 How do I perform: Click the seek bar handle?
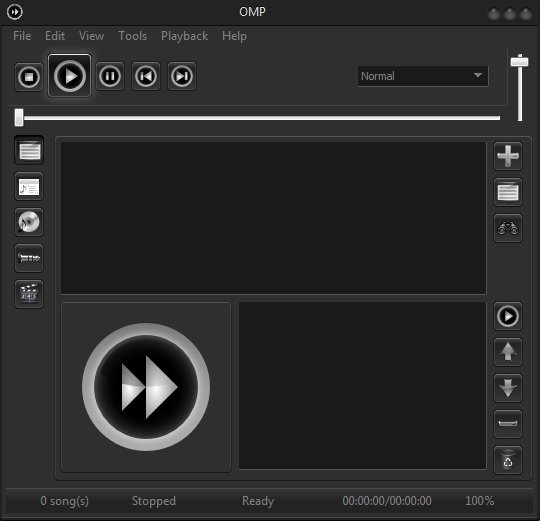click(x=19, y=117)
